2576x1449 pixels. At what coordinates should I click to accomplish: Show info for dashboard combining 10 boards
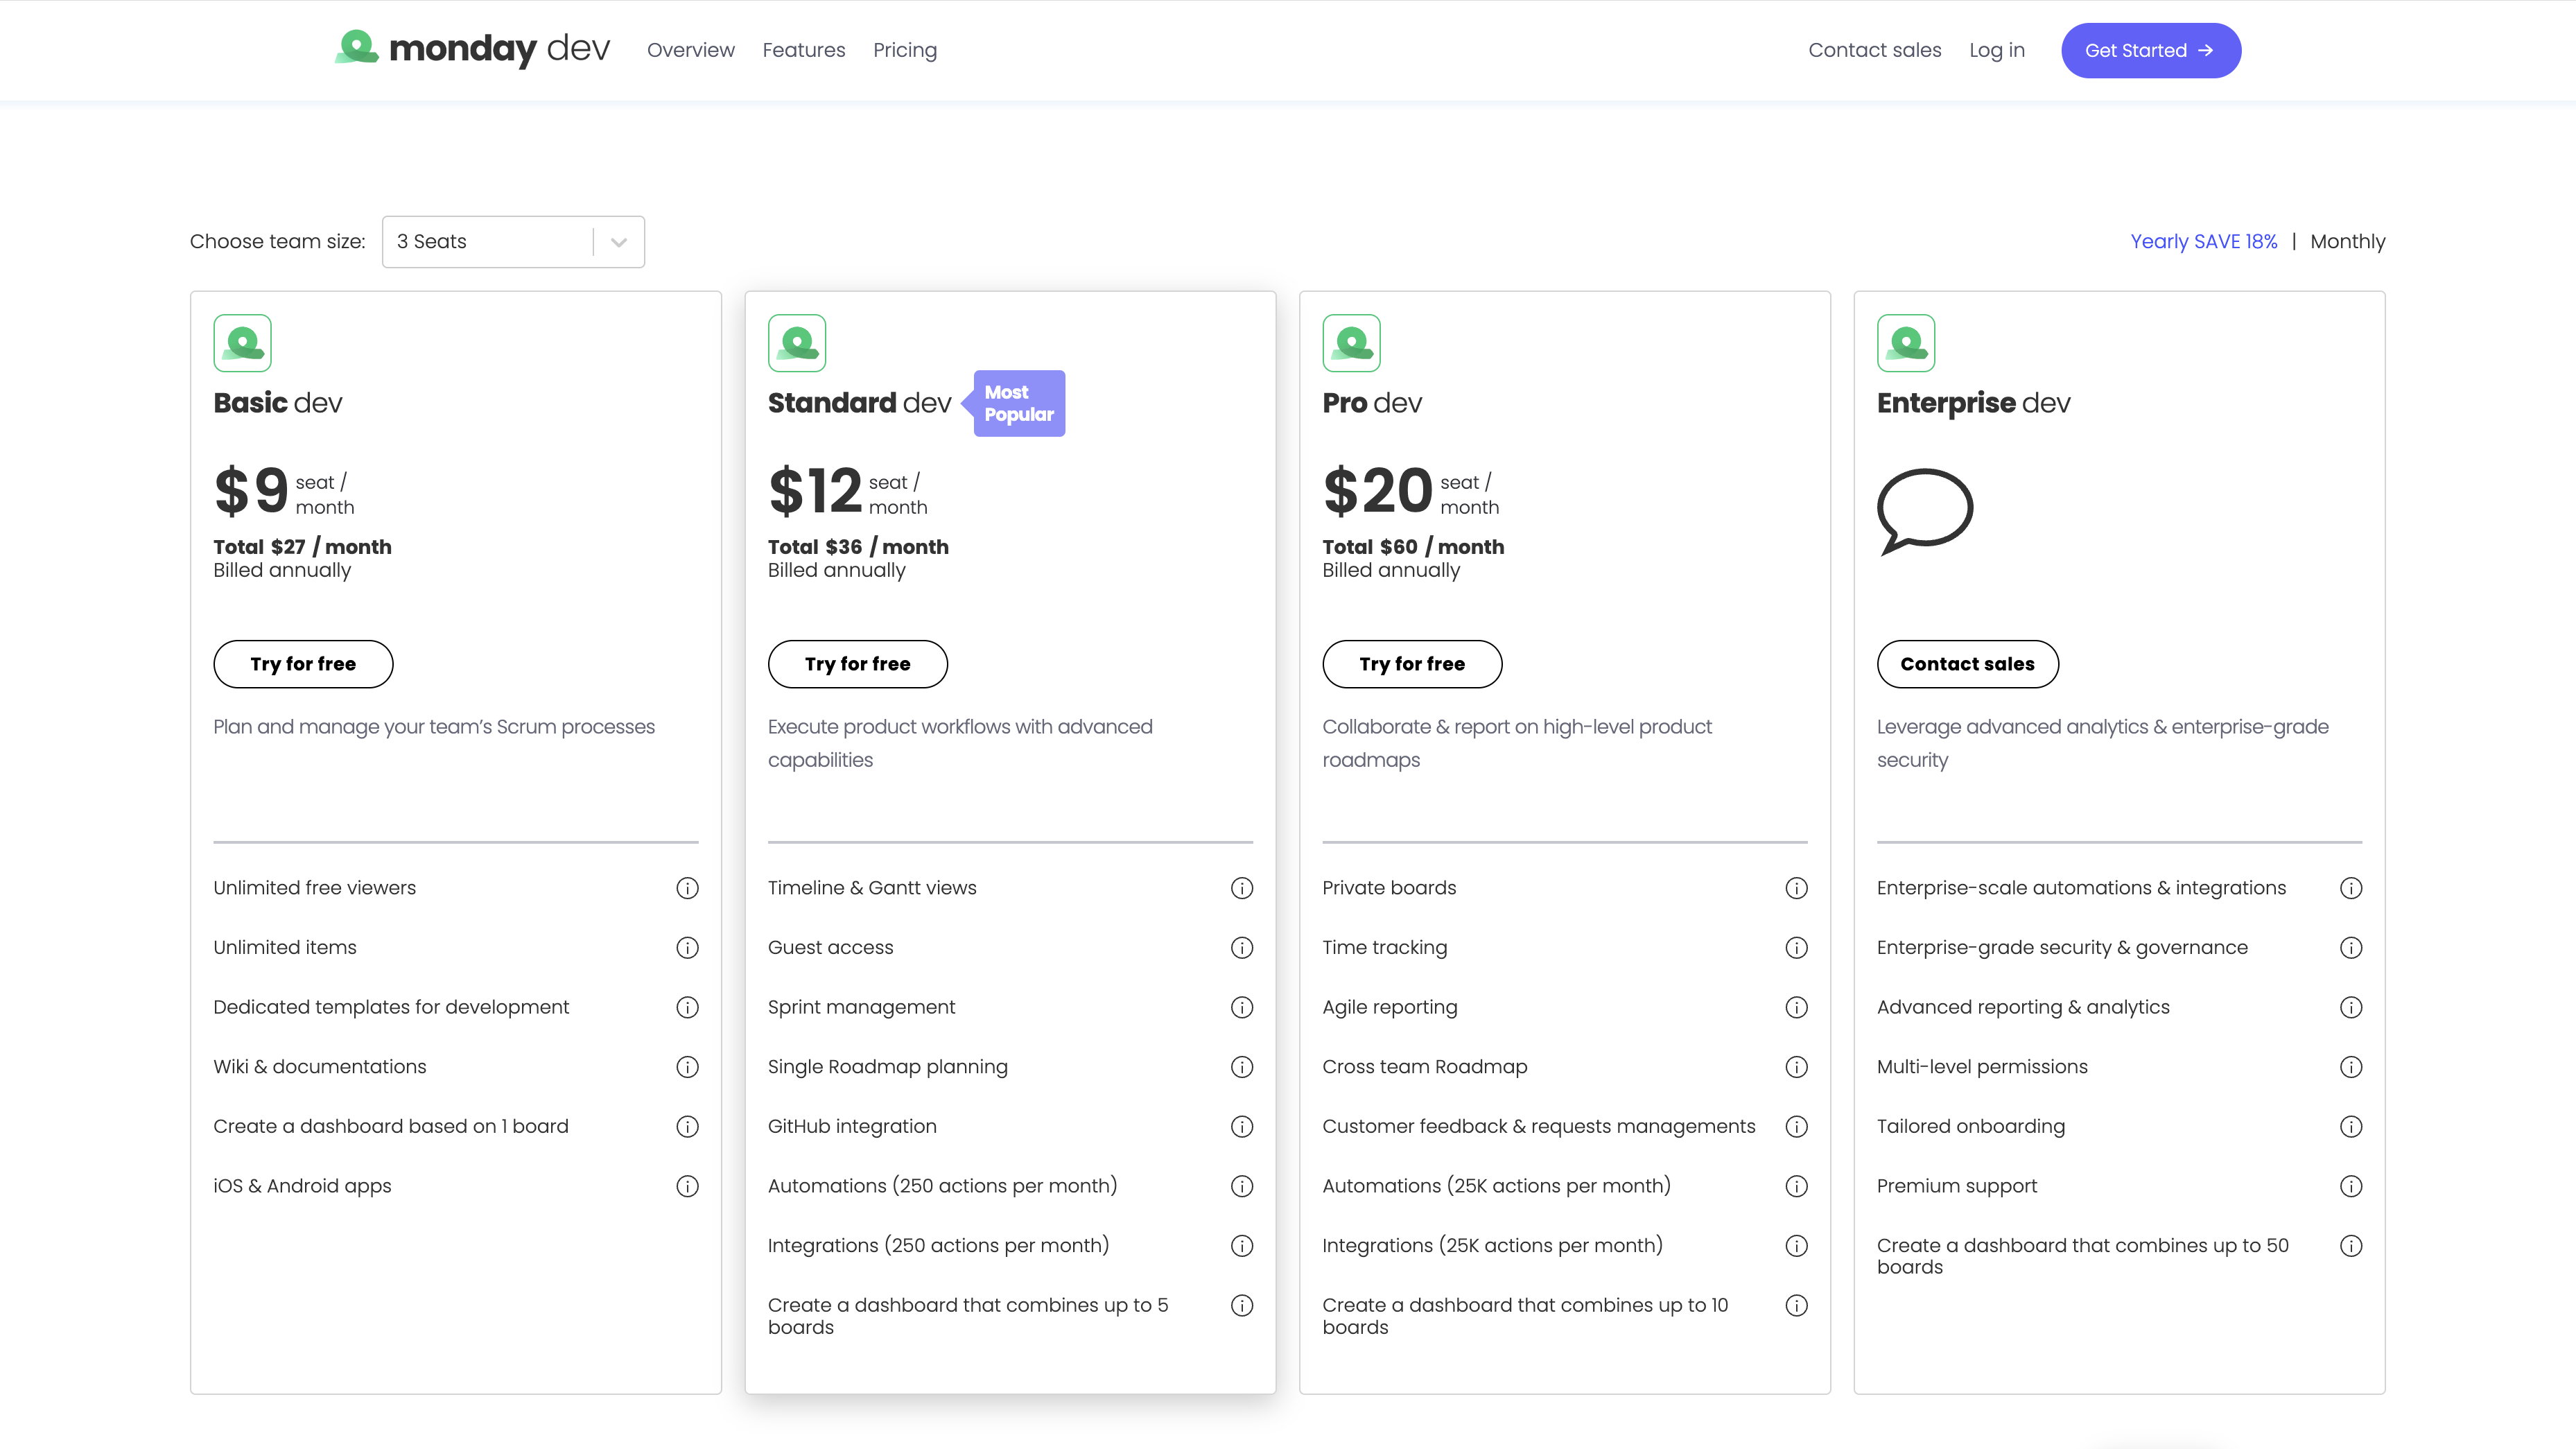point(1796,1305)
